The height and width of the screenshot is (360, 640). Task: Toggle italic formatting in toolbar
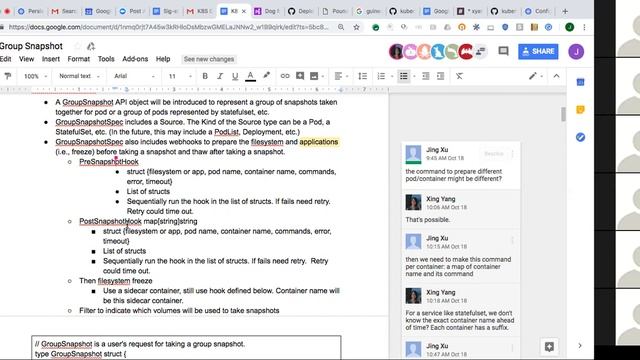click(220, 76)
